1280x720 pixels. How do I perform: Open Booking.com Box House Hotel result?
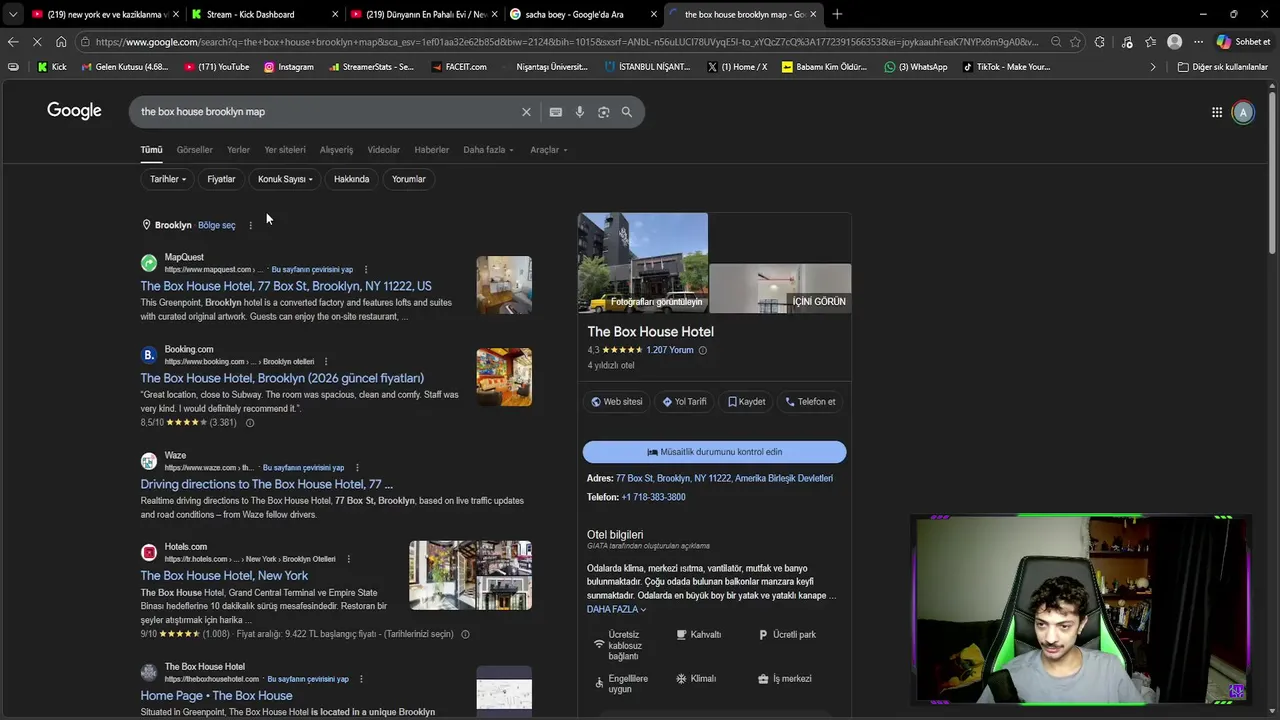282,378
